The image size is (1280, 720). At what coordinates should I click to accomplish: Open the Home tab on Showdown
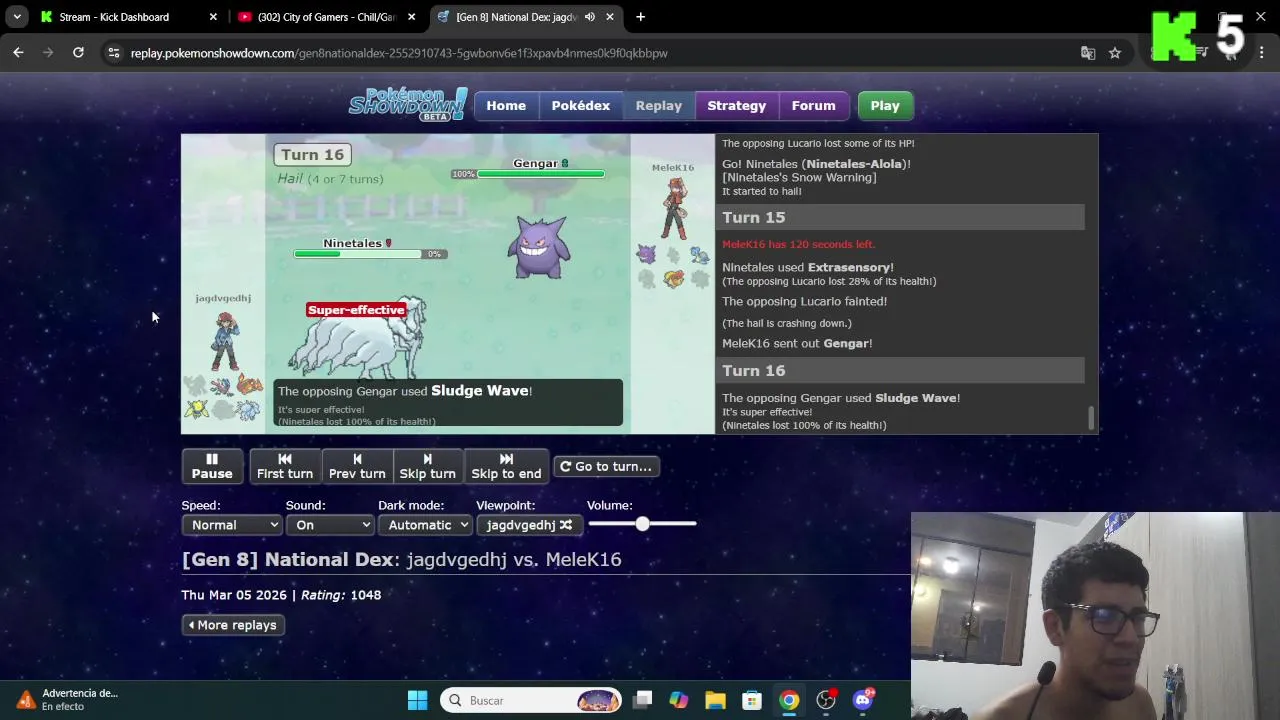click(x=506, y=106)
